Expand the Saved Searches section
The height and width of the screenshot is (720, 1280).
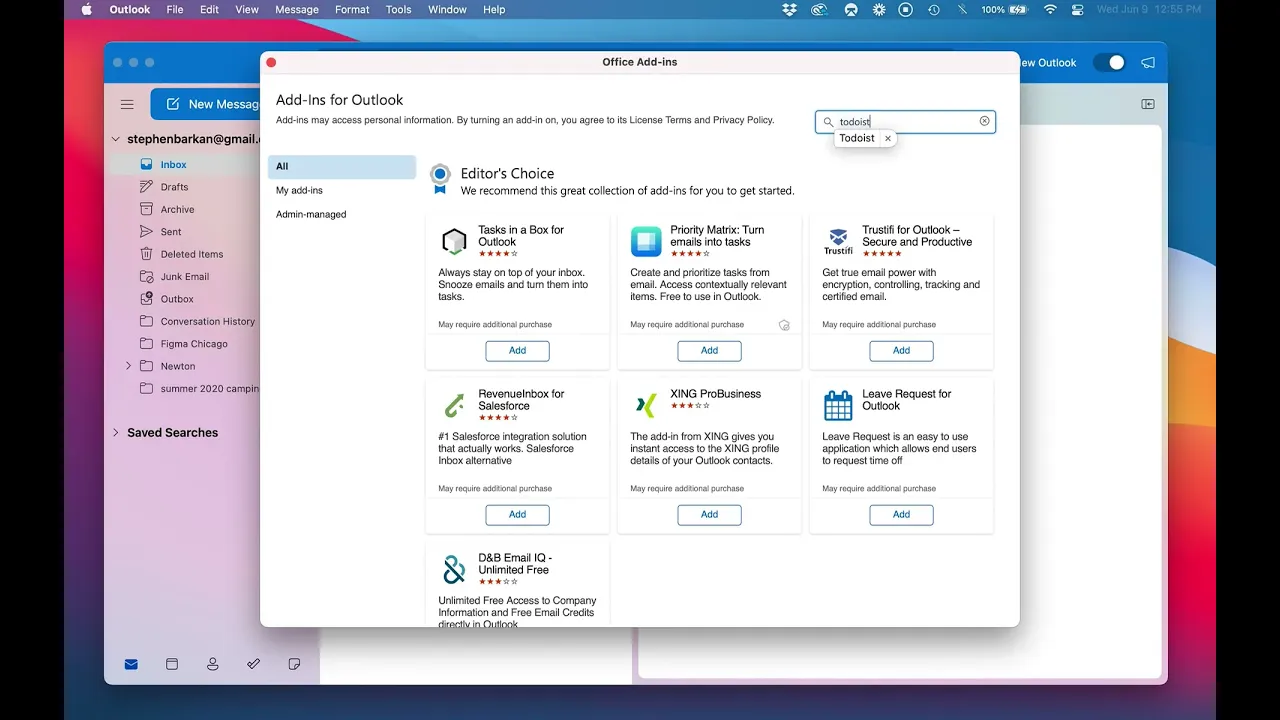point(116,433)
